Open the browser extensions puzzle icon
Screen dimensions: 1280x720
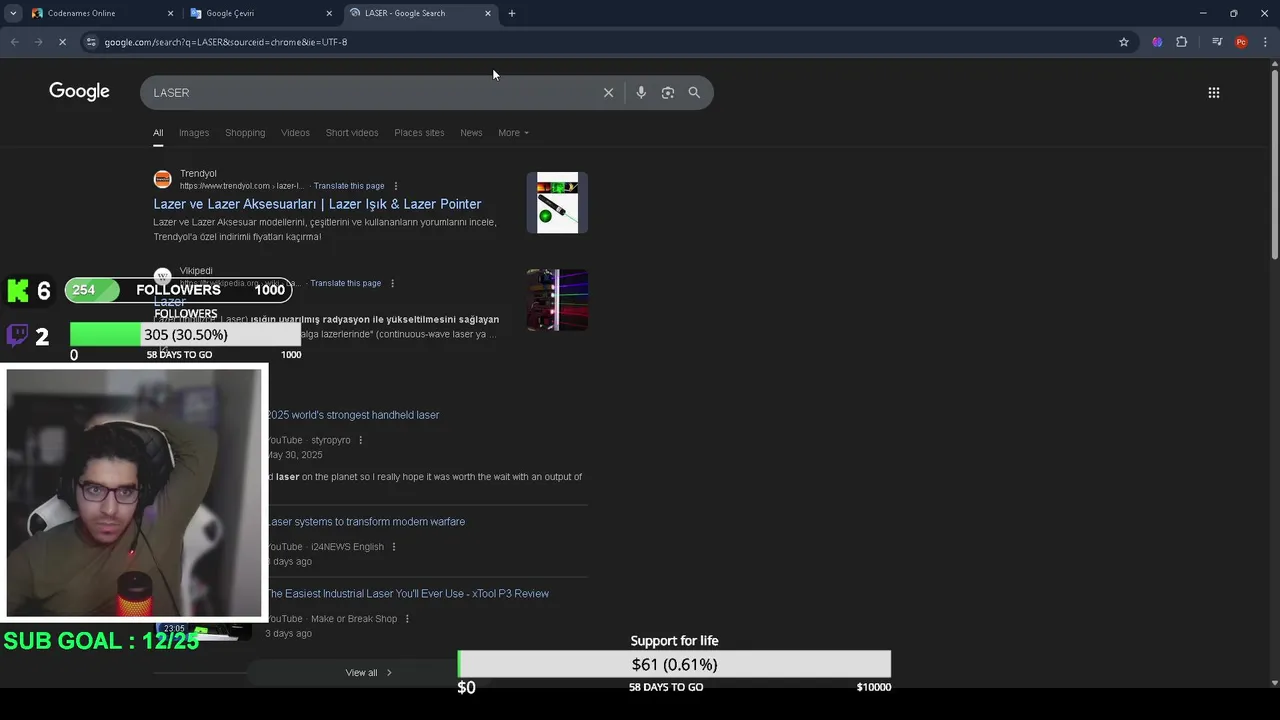point(1181,42)
